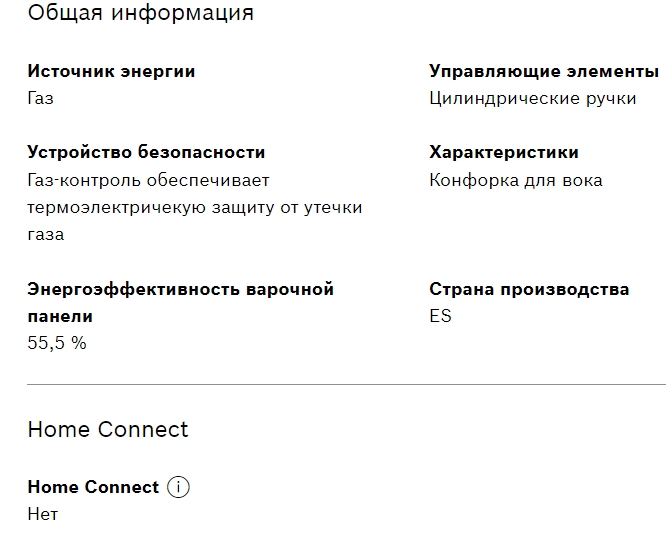Select the 'Энергоэффективность варочной панели' label
The width and height of the screenshot is (666, 534).
180,289
